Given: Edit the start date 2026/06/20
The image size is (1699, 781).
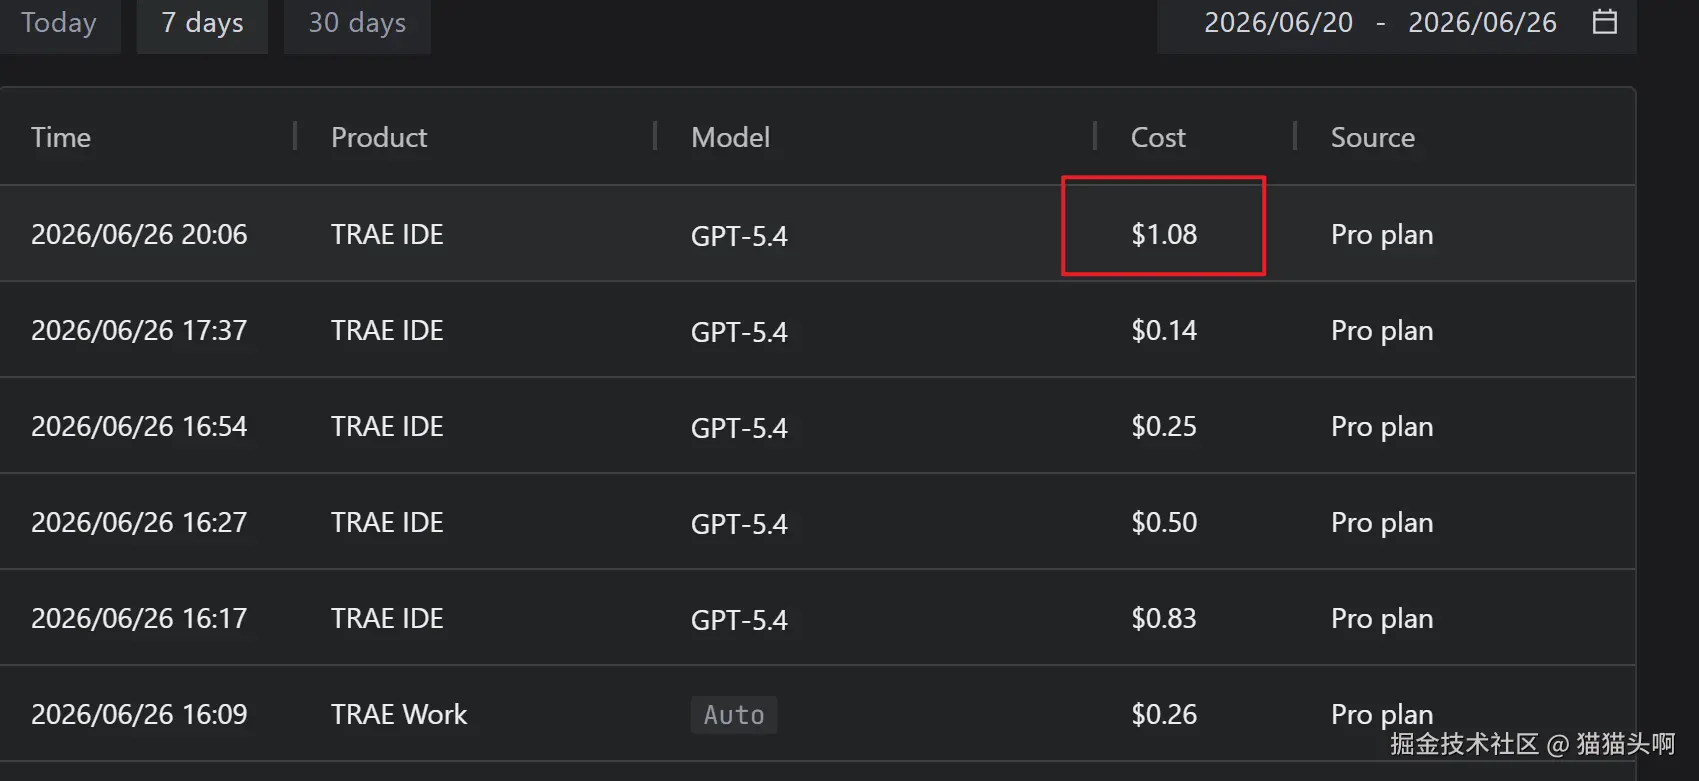Looking at the screenshot, I should click(1278, 23).
